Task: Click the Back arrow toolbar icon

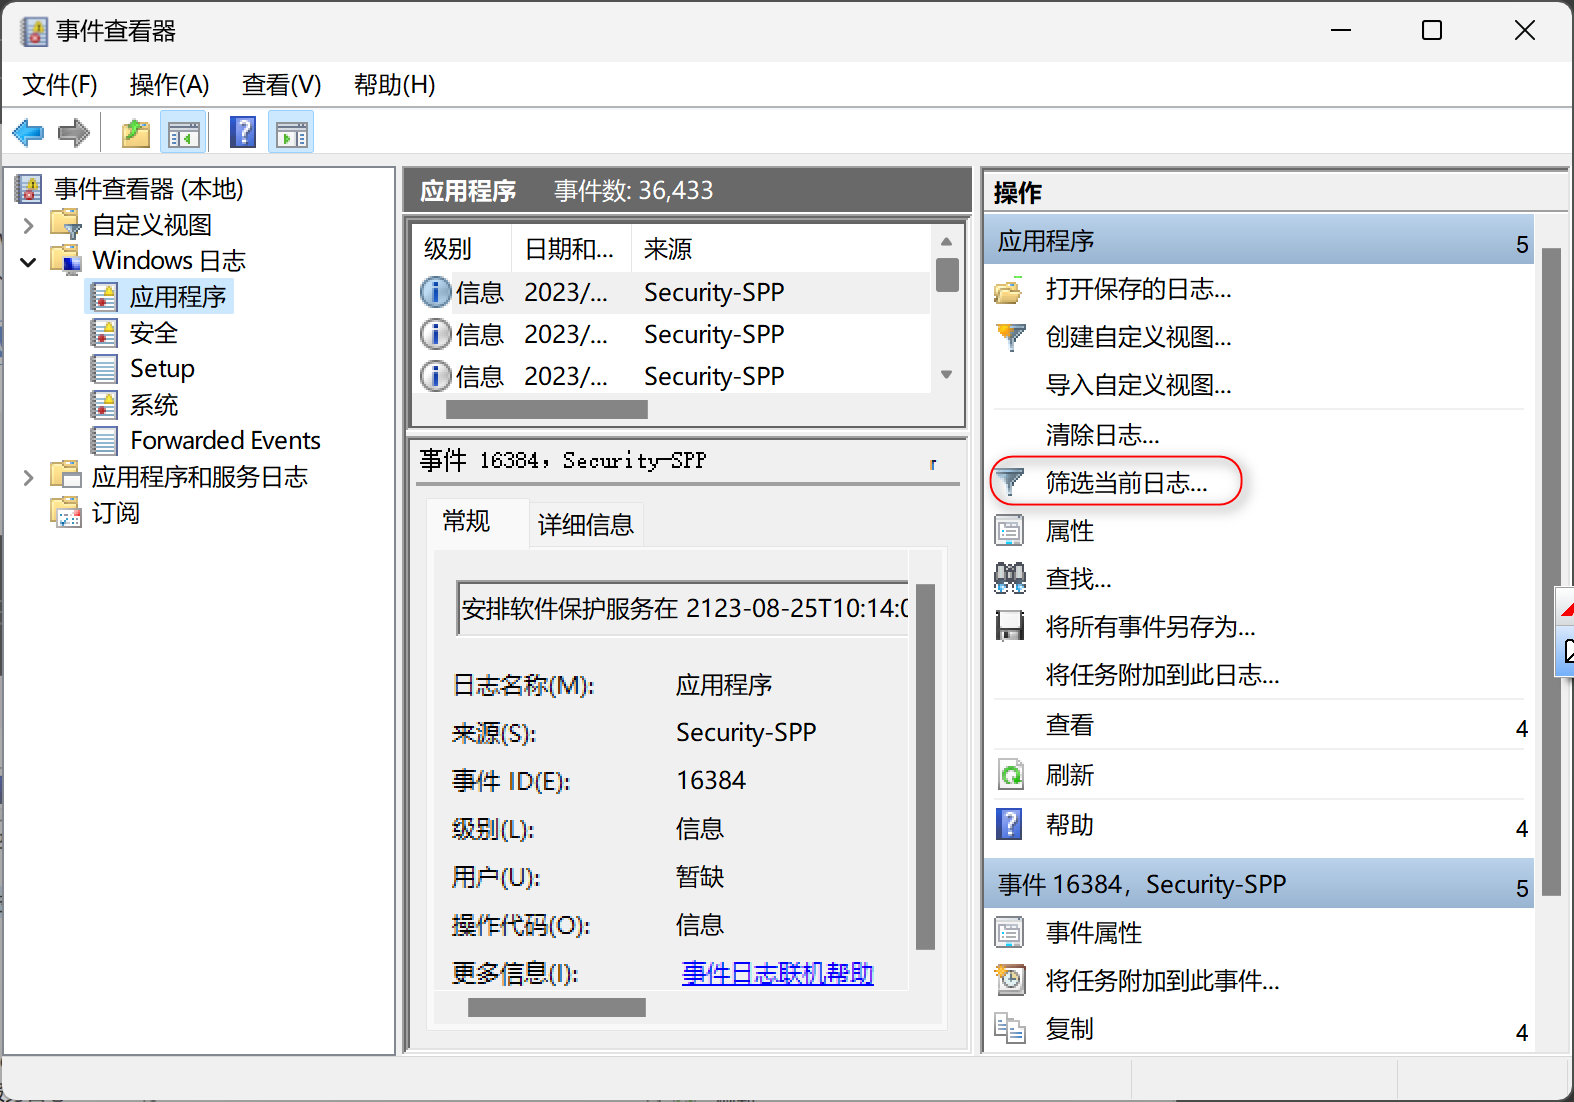Action: 28,132
